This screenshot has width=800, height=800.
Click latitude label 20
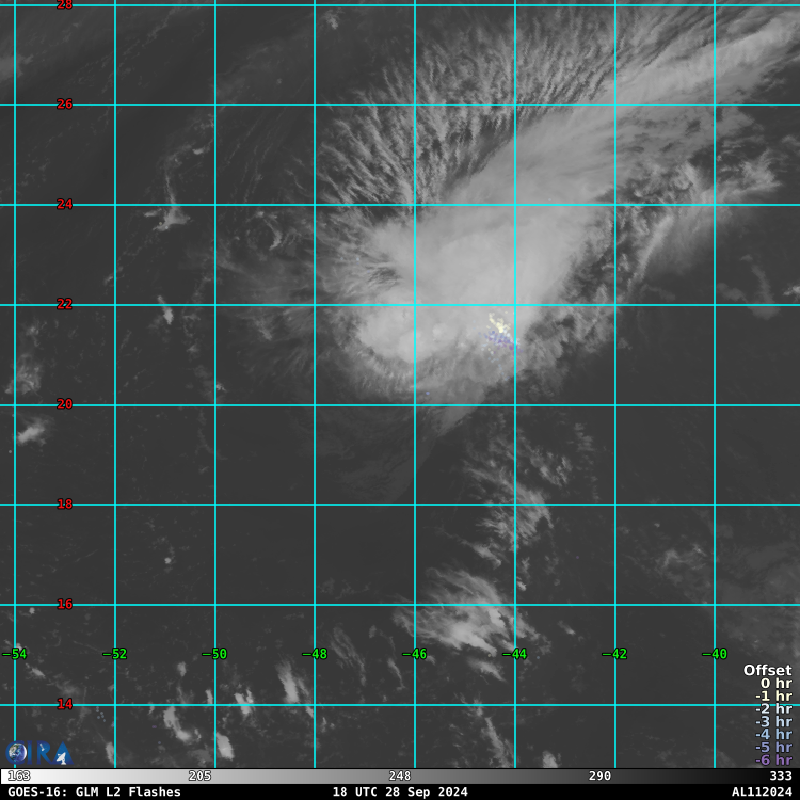point(65,404)
